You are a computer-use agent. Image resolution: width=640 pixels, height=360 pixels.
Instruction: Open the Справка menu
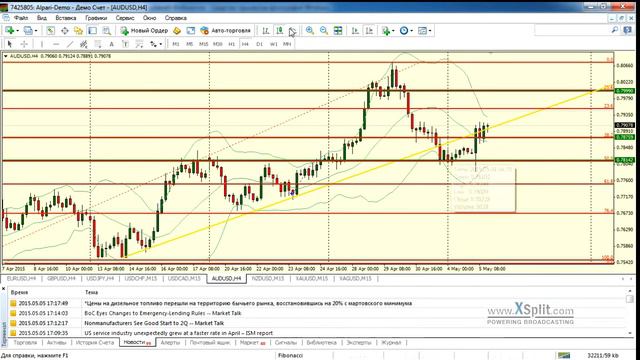176,18
